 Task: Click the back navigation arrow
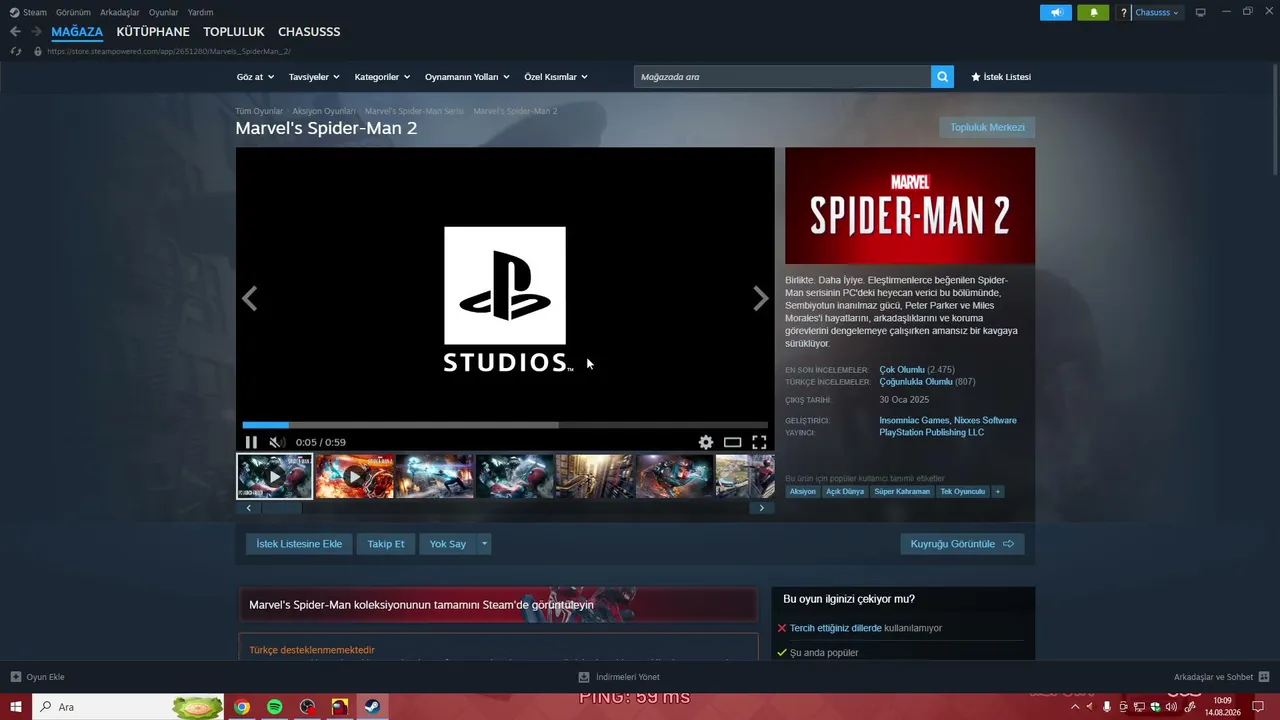click(x=15, y=32)
